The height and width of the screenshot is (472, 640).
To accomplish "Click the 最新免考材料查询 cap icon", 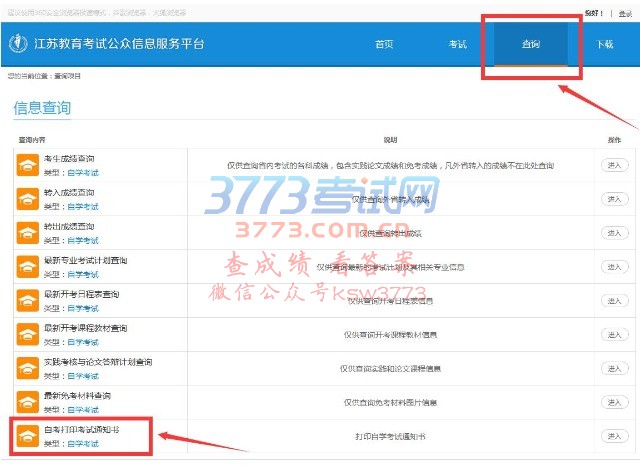I will 27,402.
